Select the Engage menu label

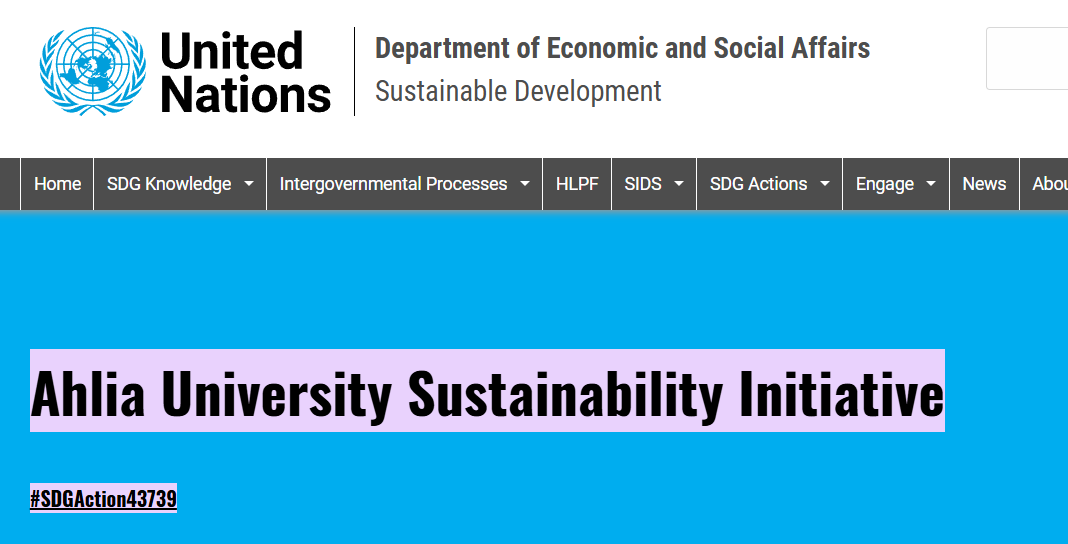tap(884, 184)
